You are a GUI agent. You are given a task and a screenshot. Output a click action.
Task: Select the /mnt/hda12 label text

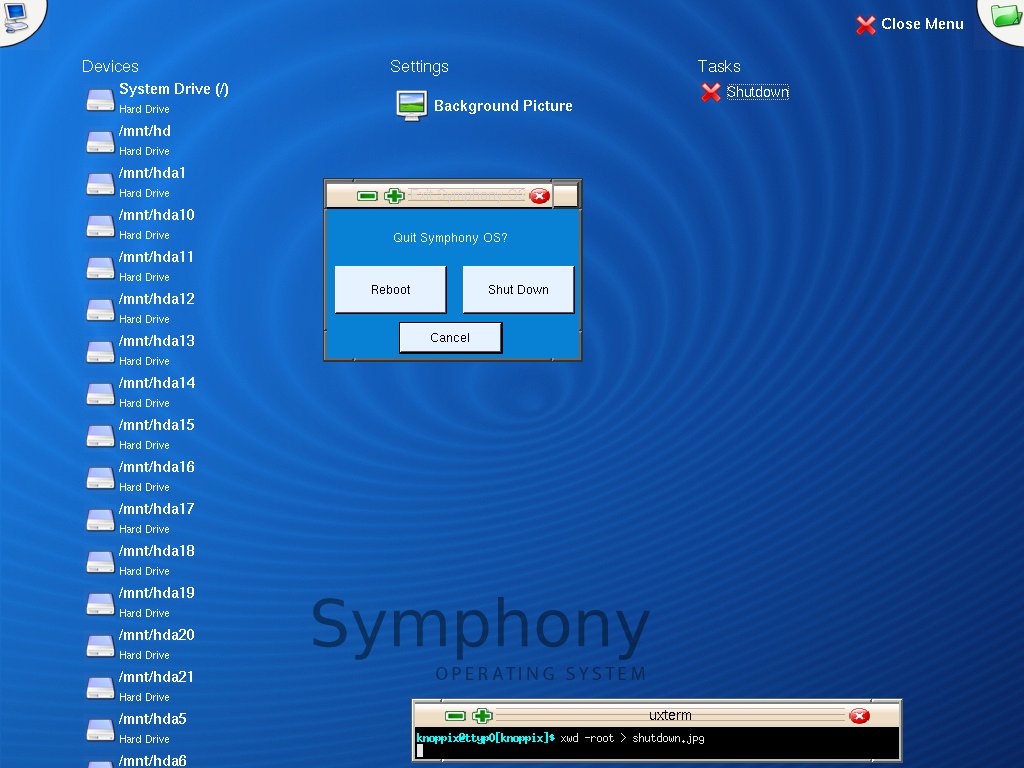157,298
